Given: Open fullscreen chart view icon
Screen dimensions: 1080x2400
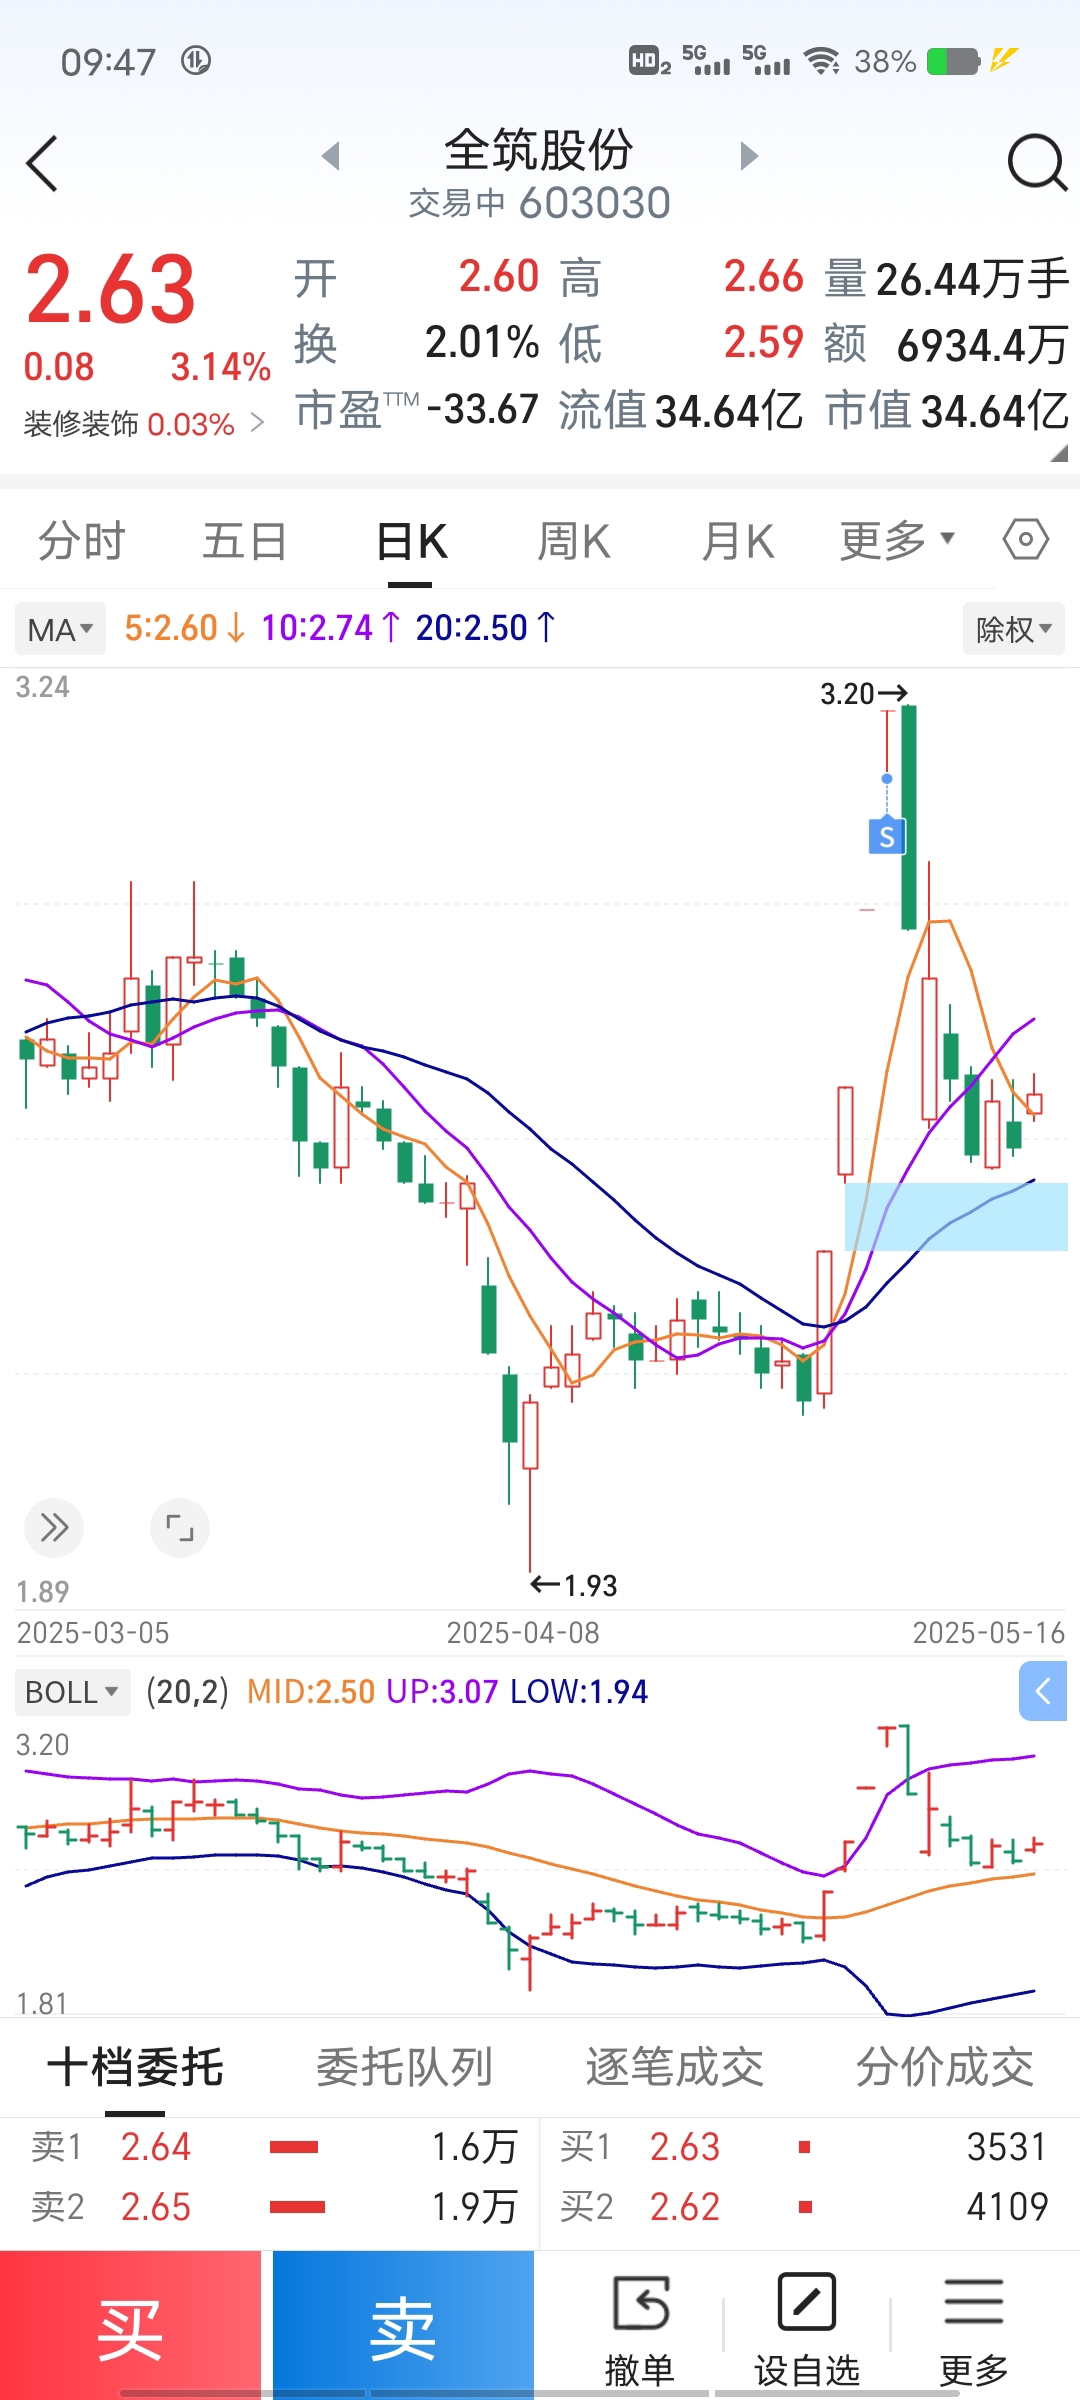Looking at the screenshot, I should click(180, 1528).
